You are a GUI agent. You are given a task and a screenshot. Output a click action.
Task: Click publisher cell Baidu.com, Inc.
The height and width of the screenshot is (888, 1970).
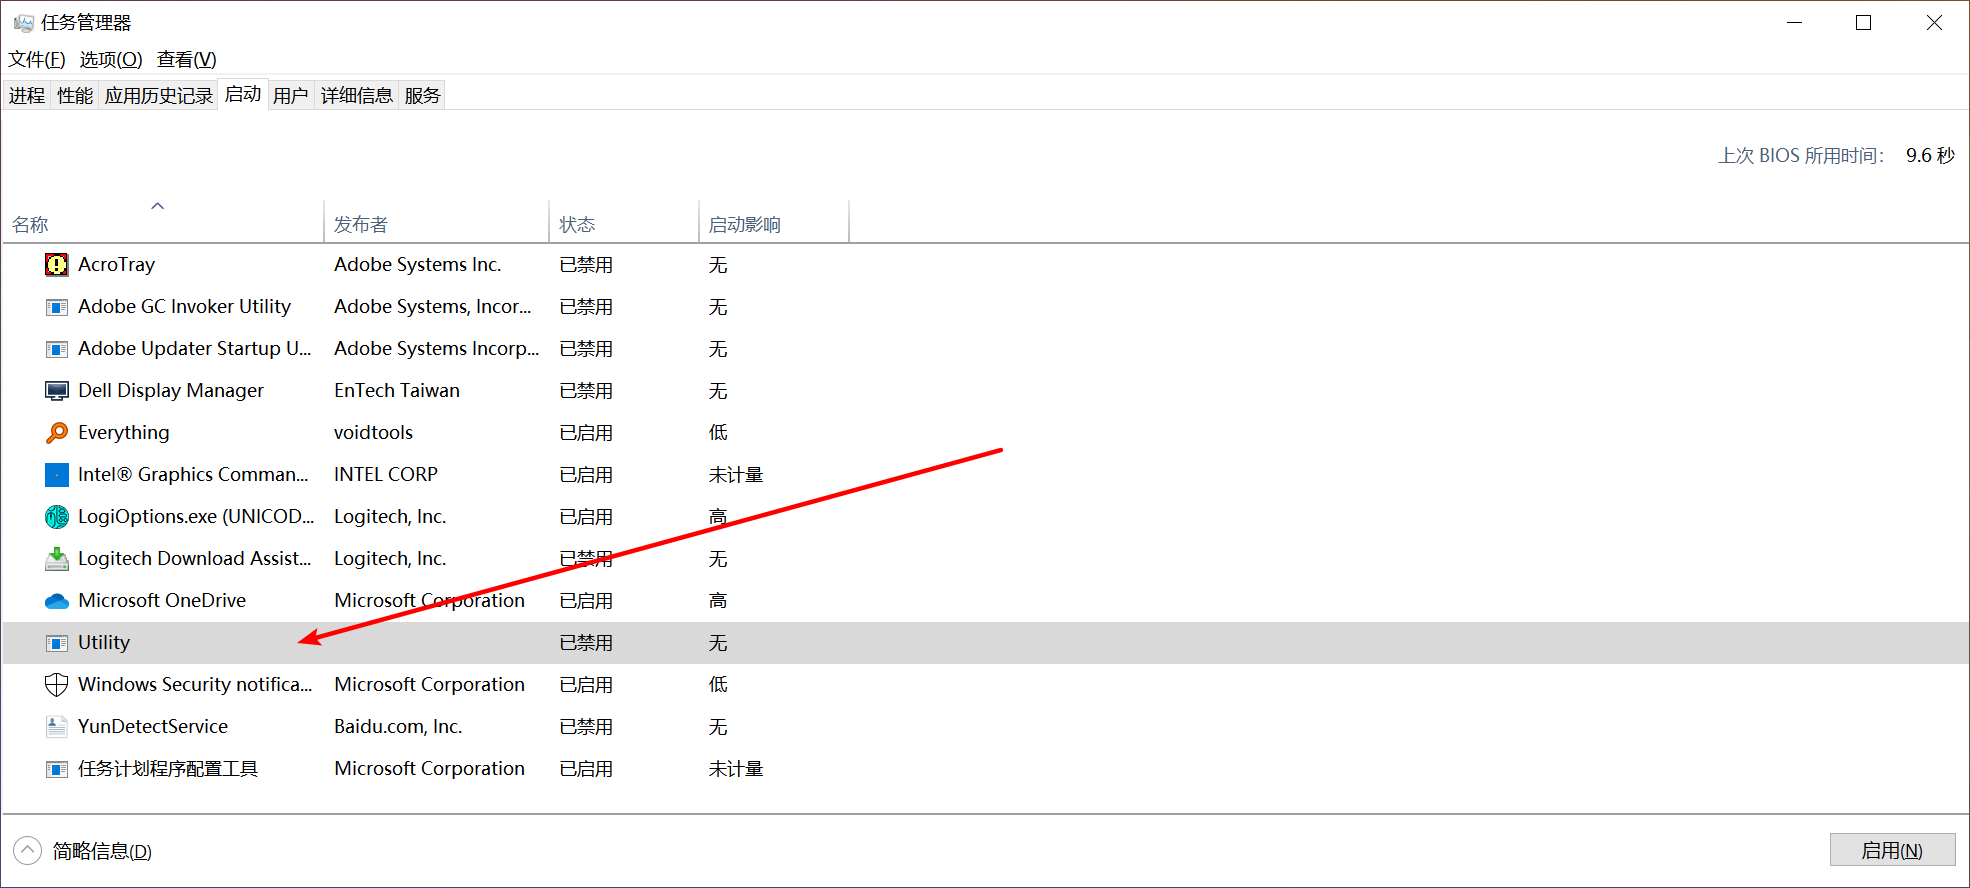click(398, 726)
